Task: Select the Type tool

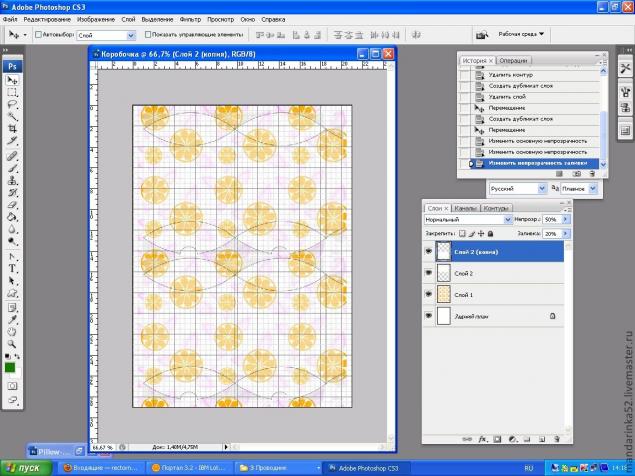Action: [x=12, y=268]
